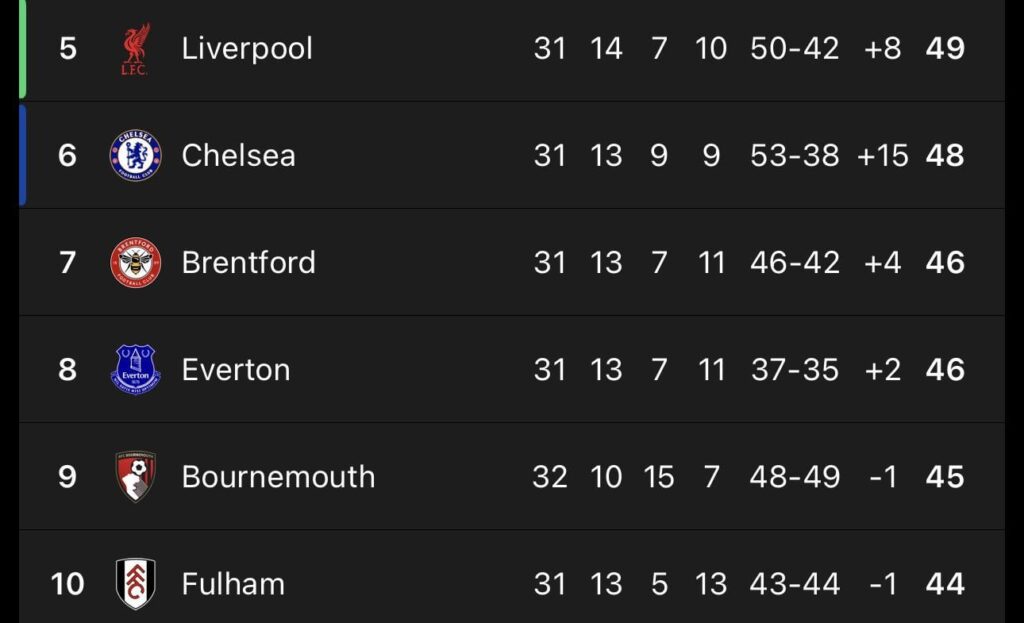1024x623 pixels.
Task: Click Chelsea's +15 goal difference
Action: click(x=883, y=156)
